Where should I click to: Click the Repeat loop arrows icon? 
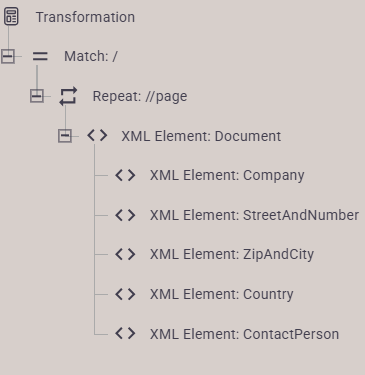pyautogui.click(x=68, y=96)
